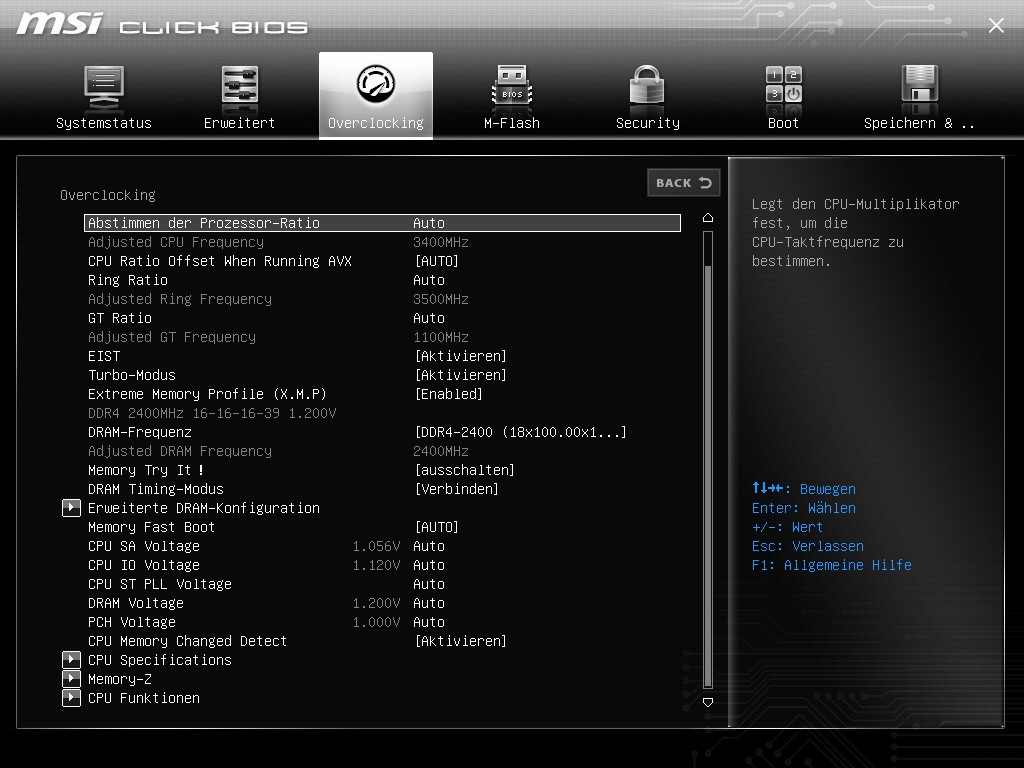Click CPU IO Voltage 1.120V reading
This screenshot has width=1024, height=768.
click(x=376, y=565)
